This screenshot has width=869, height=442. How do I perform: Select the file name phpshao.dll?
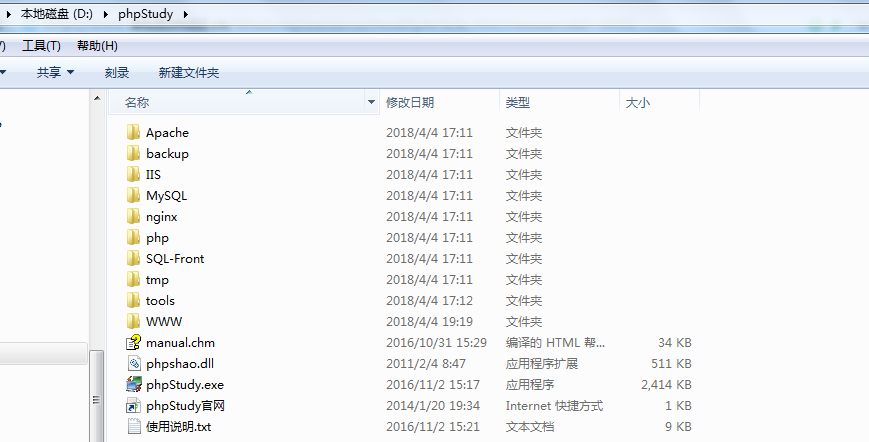point(180,364)
